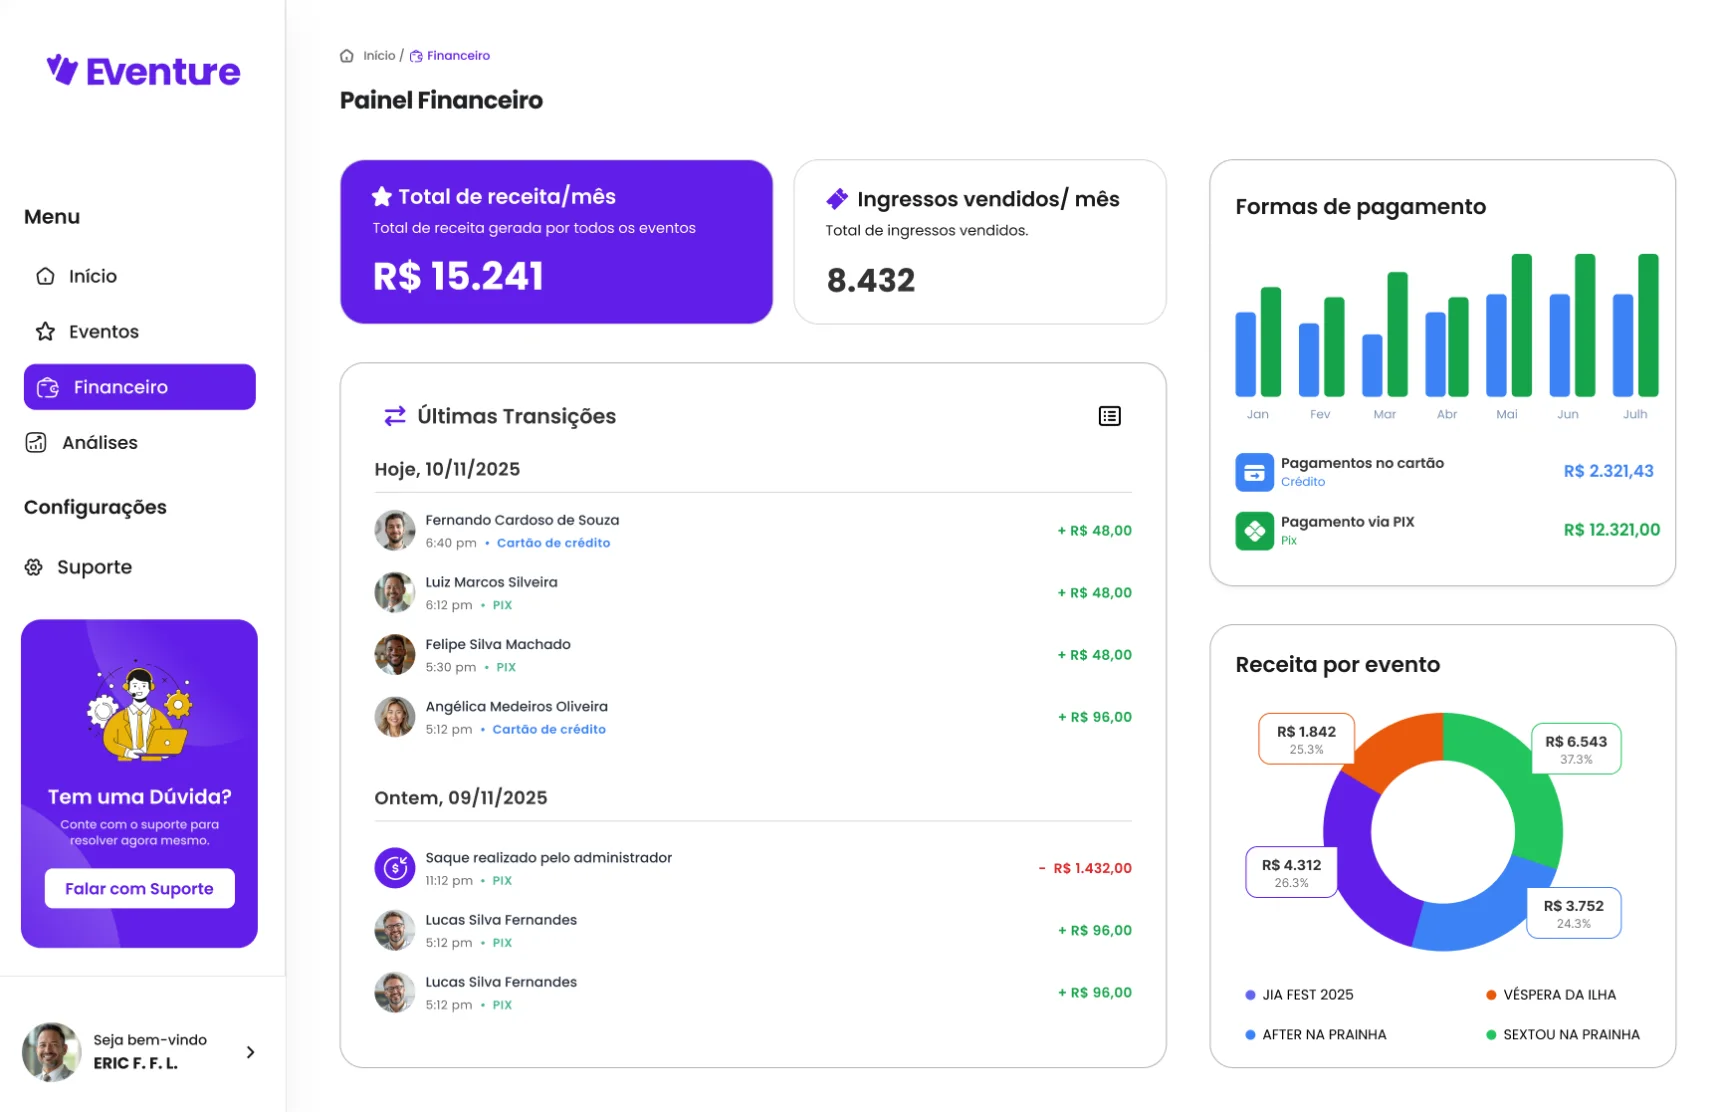Click the ticket icon on Ingressos vendidos
This screenshot has height=1112, width=1720.
pyautogui.click(x=837, y=199)
